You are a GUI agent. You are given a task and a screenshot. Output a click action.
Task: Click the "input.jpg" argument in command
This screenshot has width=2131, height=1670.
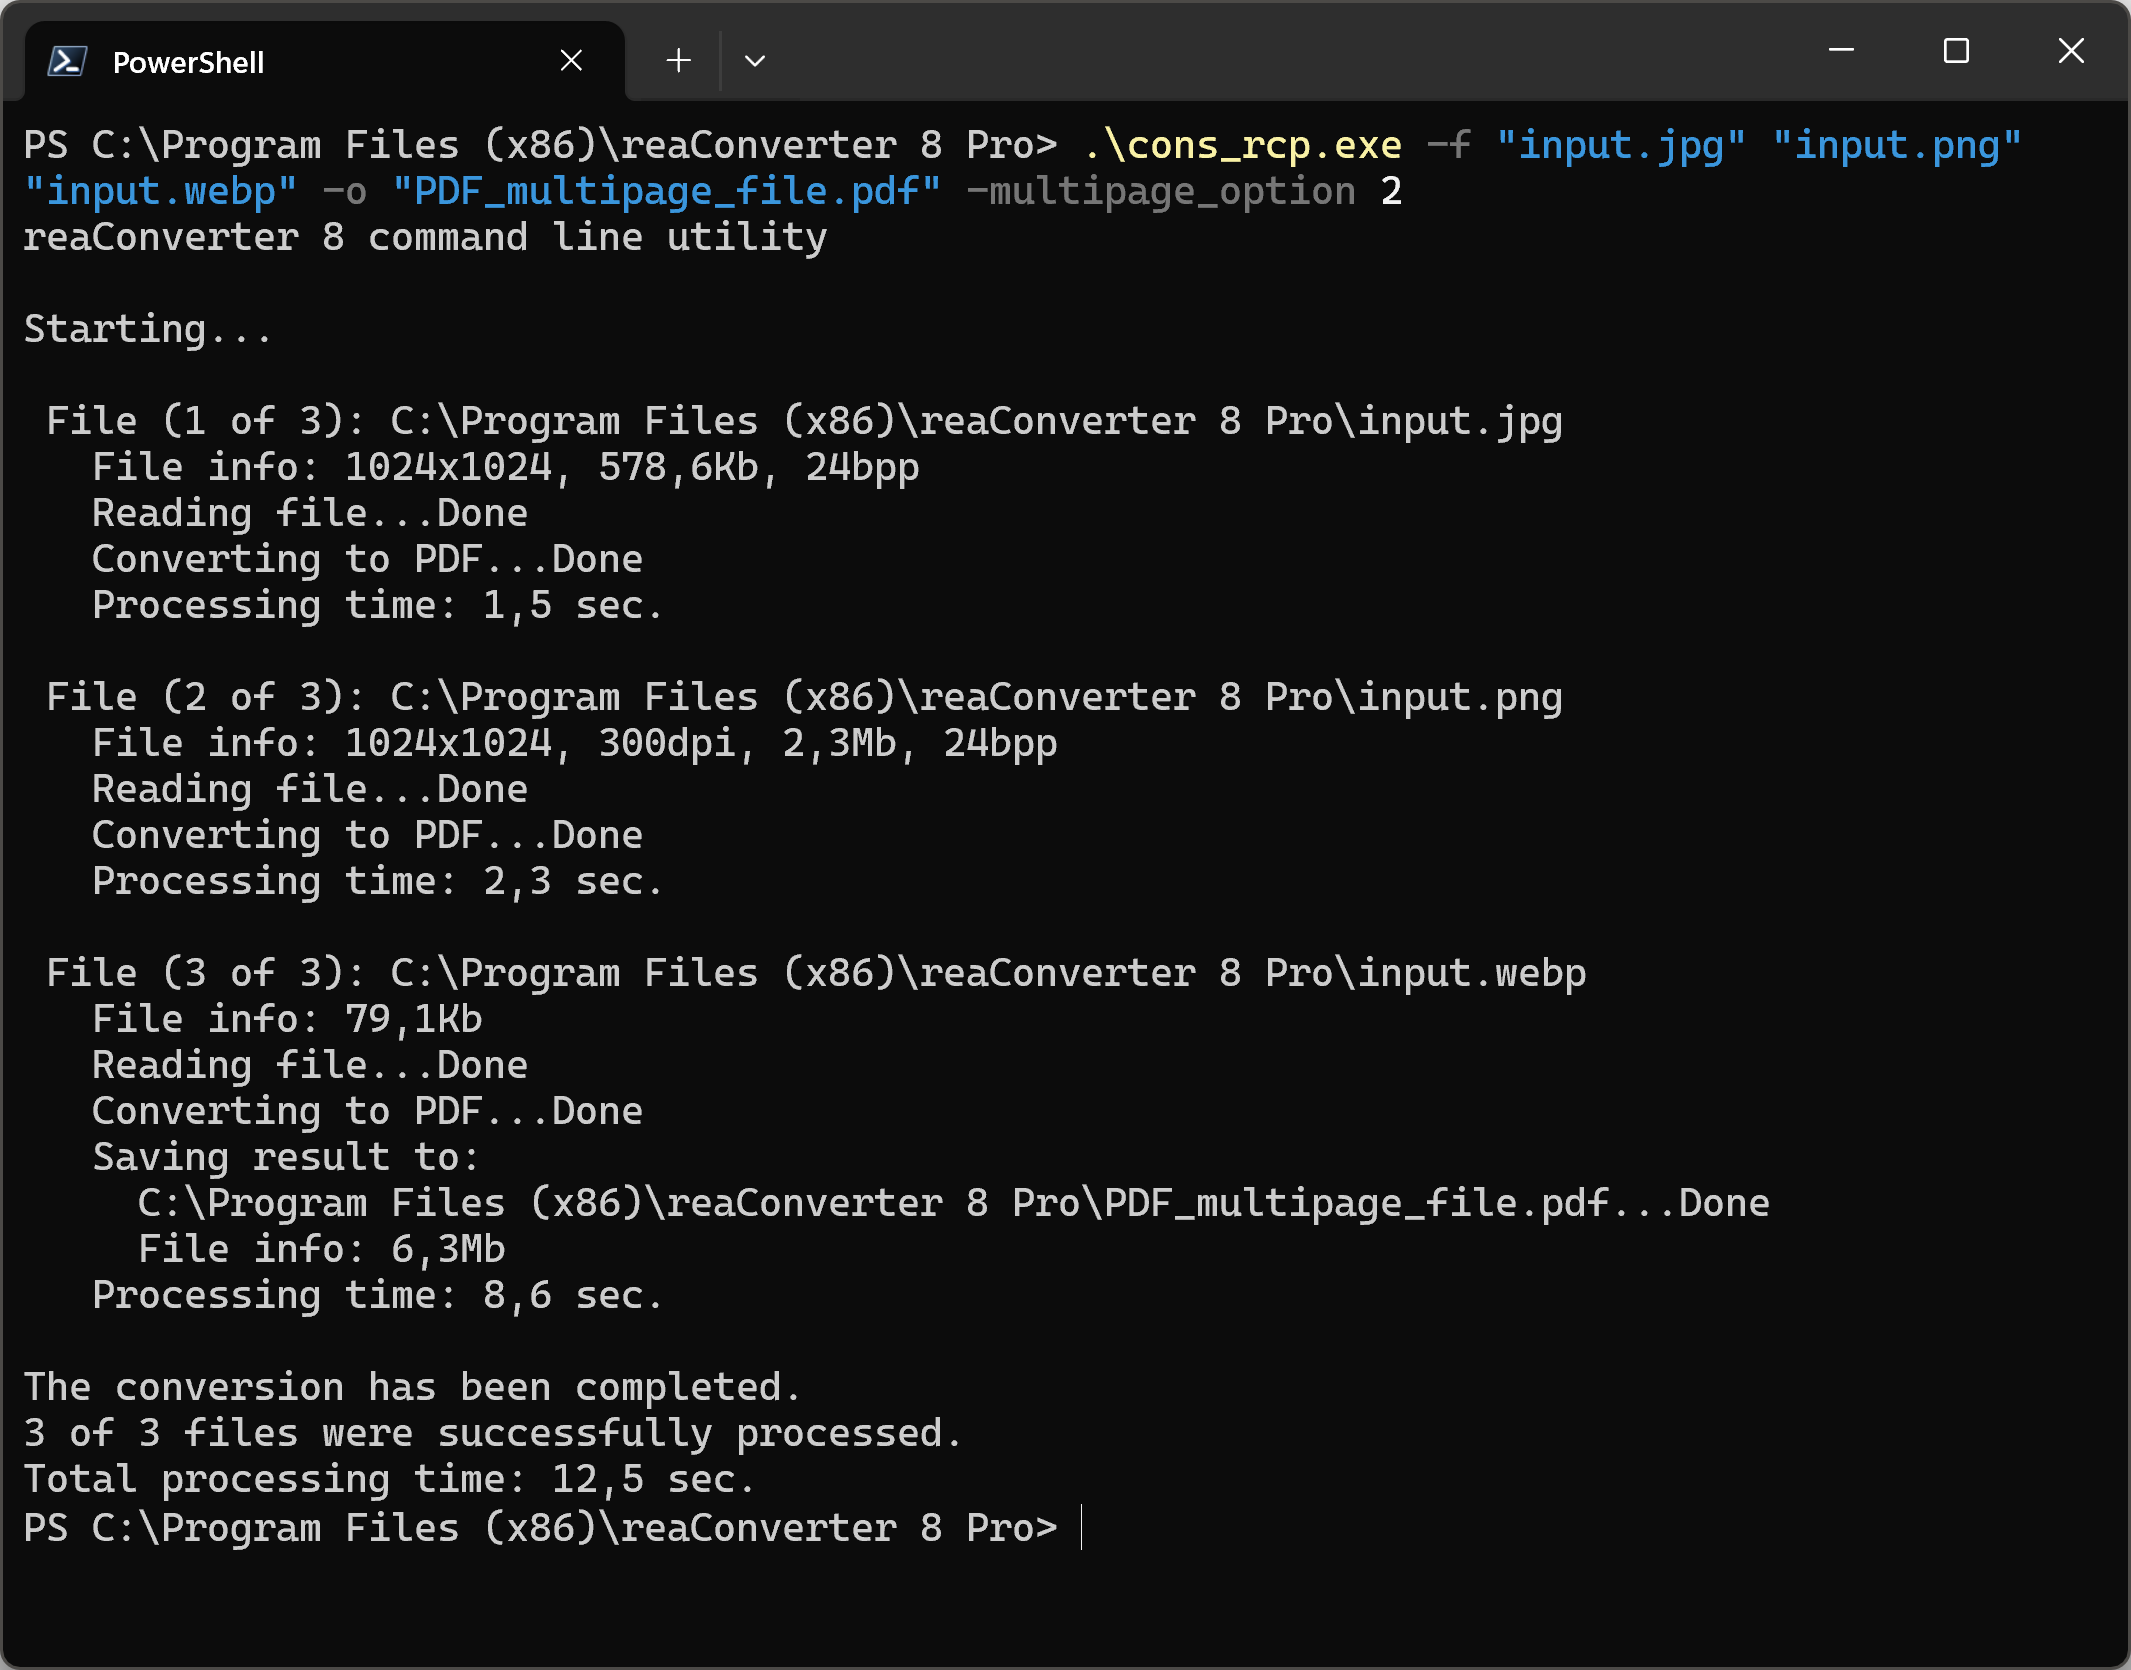point(1620,146)
